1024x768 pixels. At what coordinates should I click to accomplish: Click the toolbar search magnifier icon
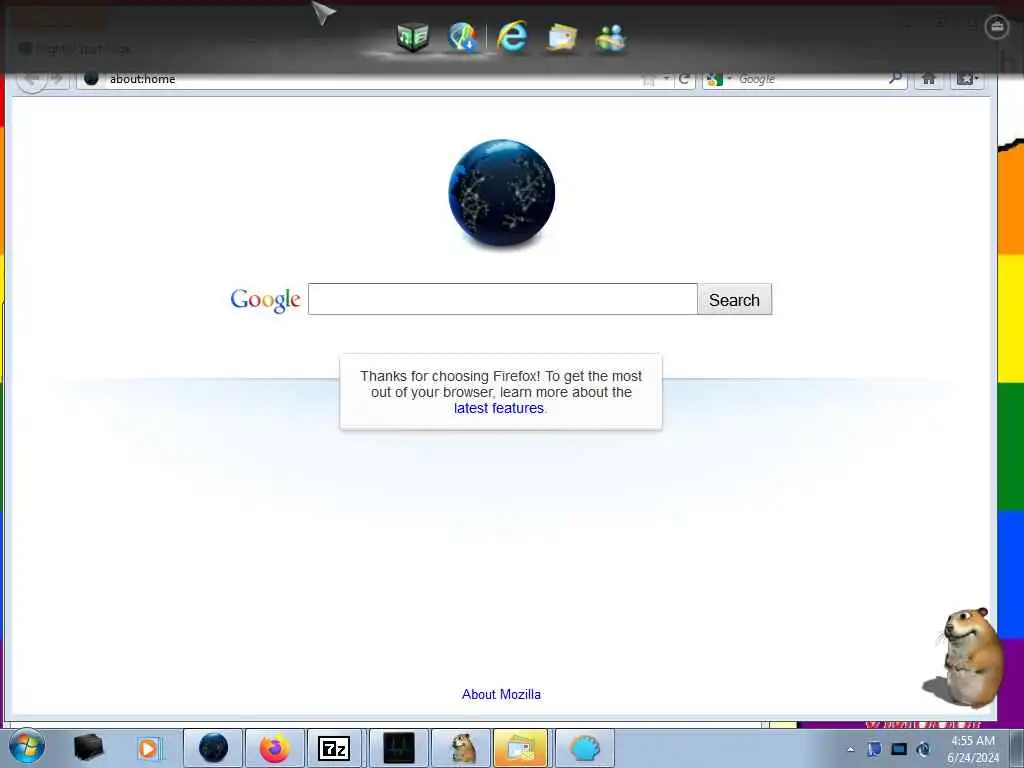point(895,79)
